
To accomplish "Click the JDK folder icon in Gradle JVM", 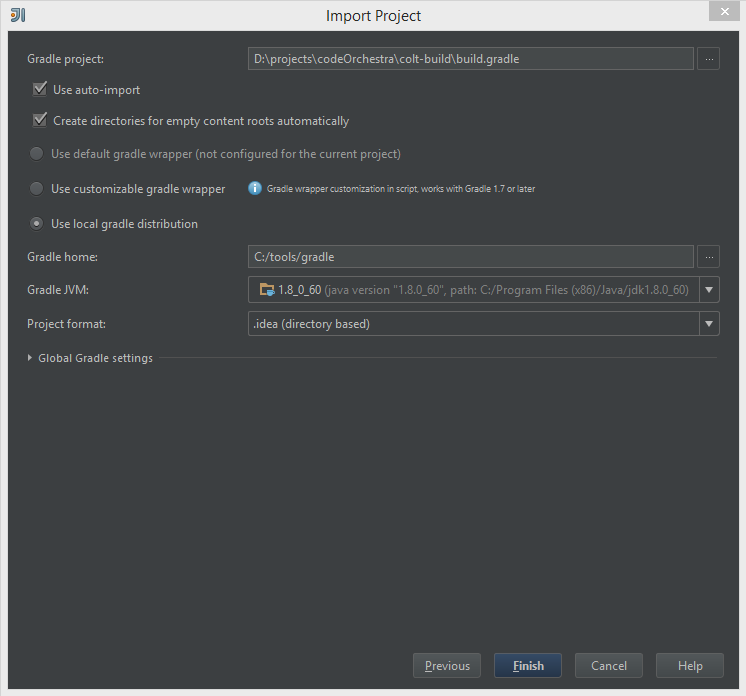I will tap(266, 290).
